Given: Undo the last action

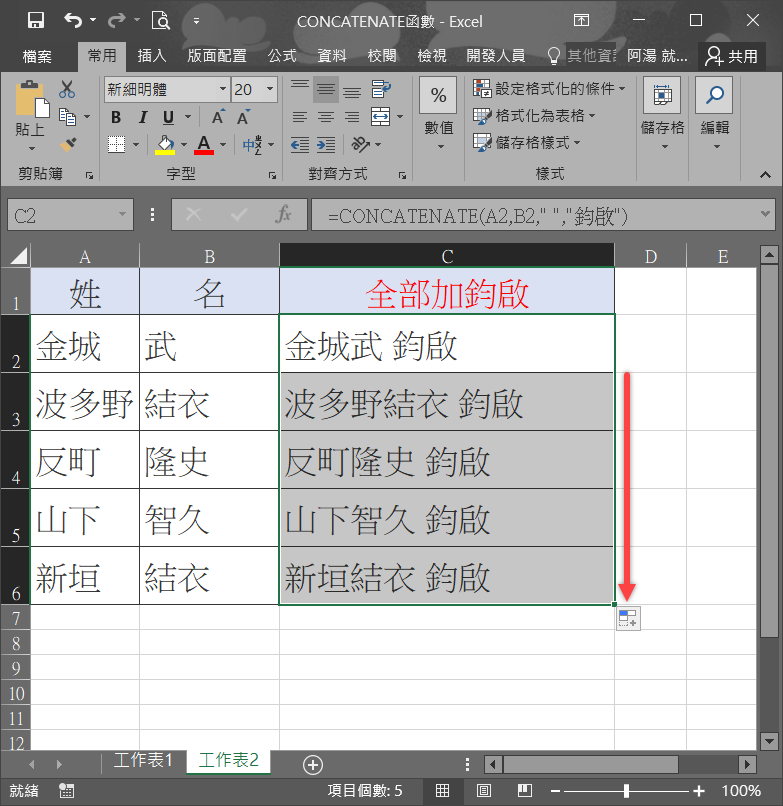Looking at the screenshot, I should (x=73, y=21).
